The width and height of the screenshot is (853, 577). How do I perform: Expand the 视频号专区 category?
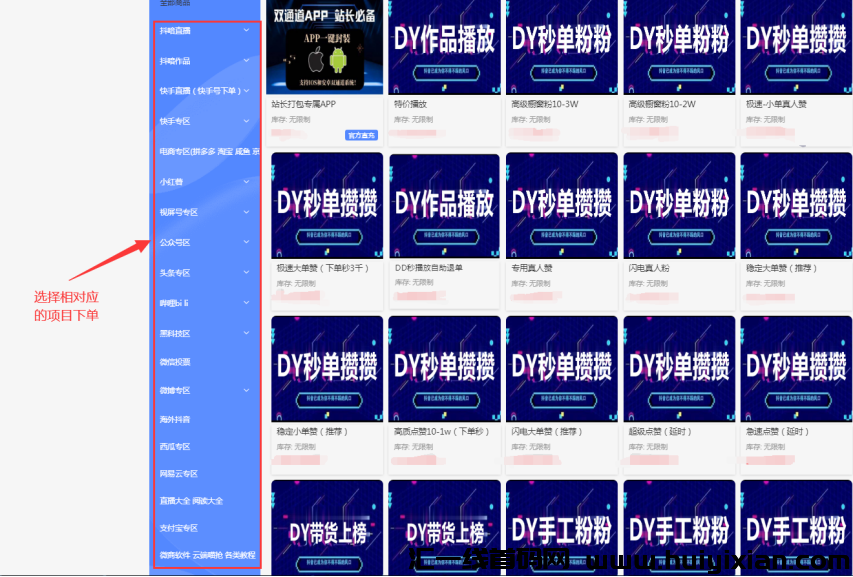245,211
